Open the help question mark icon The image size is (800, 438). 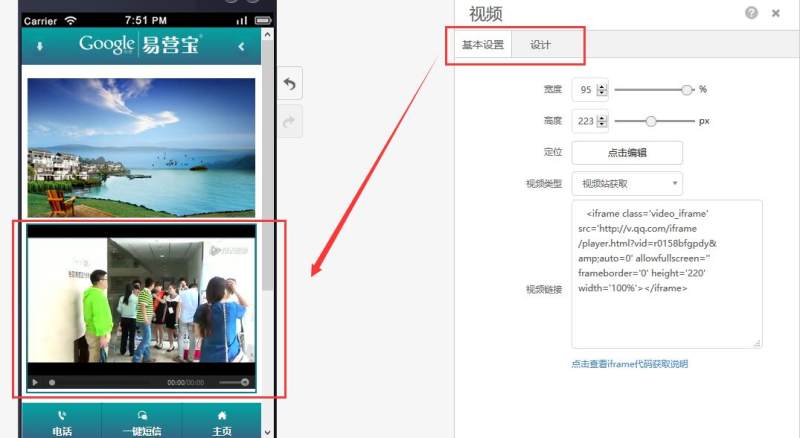[751, 13]
